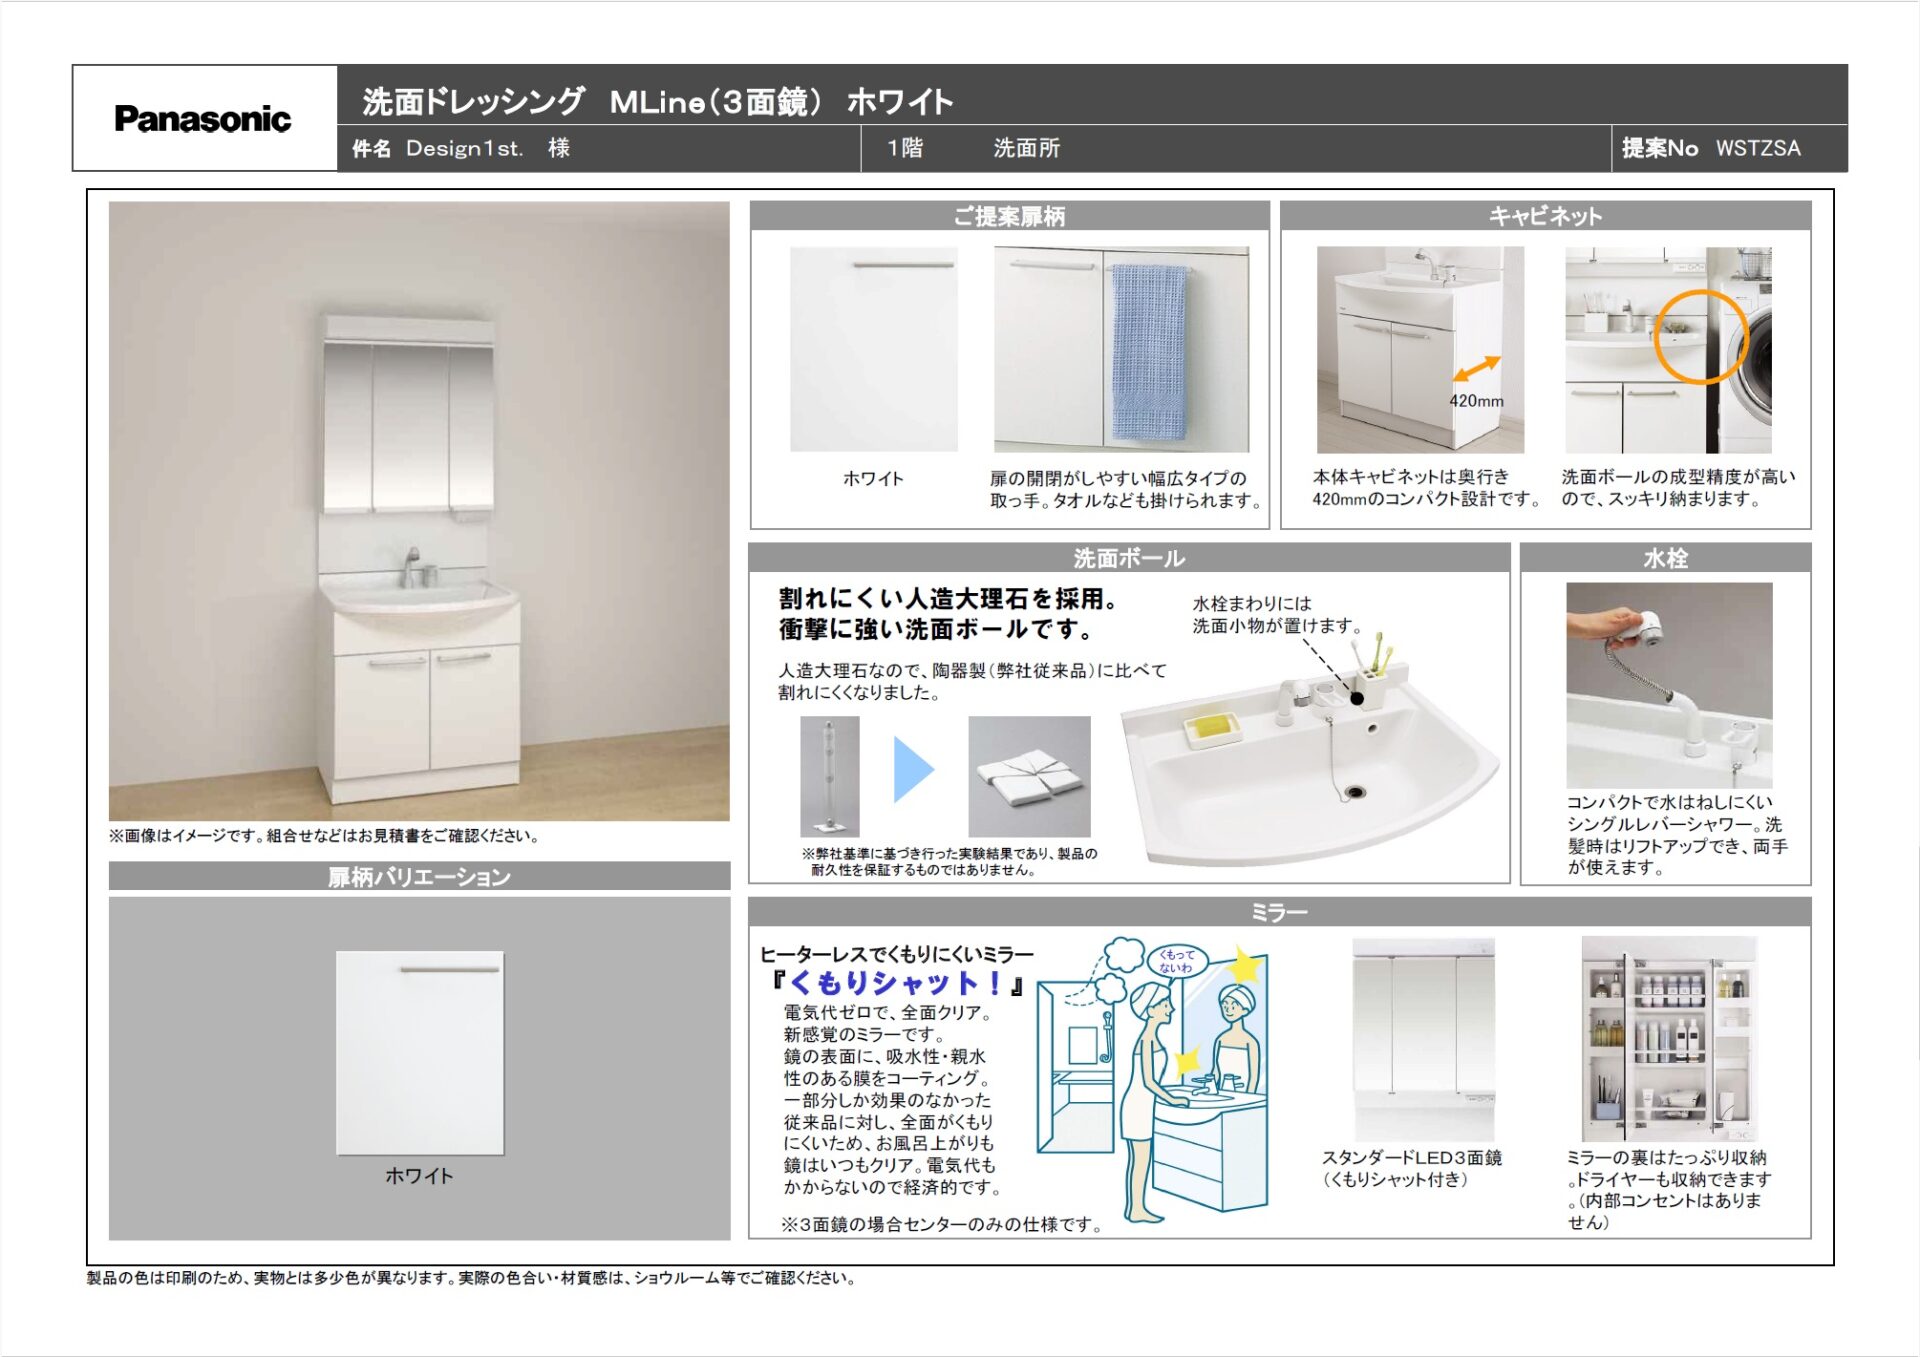Image resolution: width=1920 pixels, height=1357 pixels.
Task: Click the ホワイト label under ご提案扉柄 swatch
Action: 874,479
